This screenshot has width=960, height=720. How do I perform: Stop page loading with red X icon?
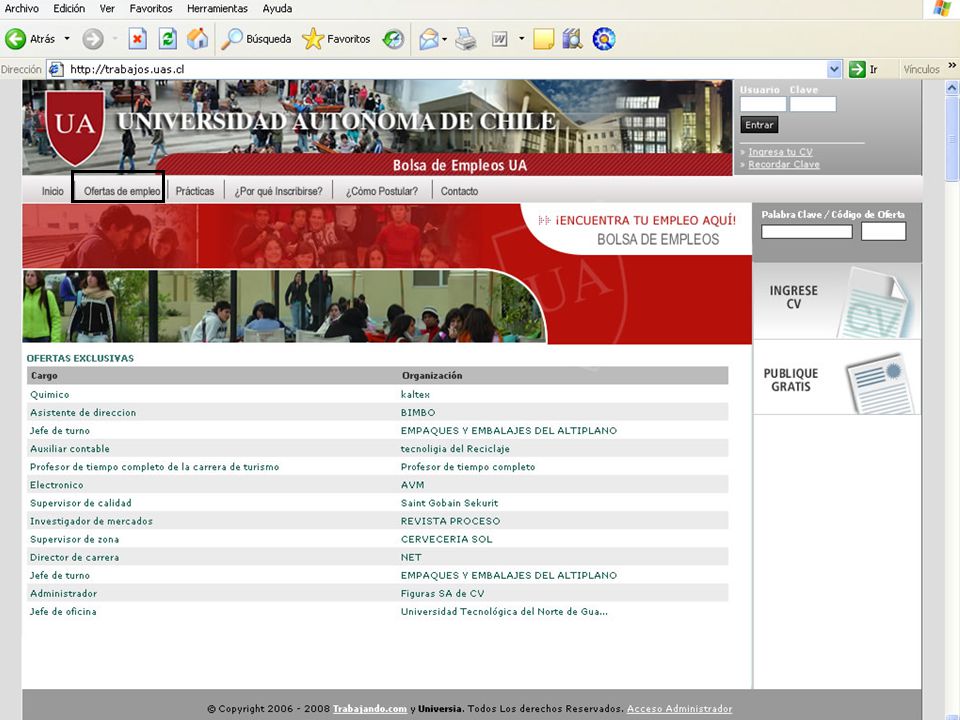[137, 39]
